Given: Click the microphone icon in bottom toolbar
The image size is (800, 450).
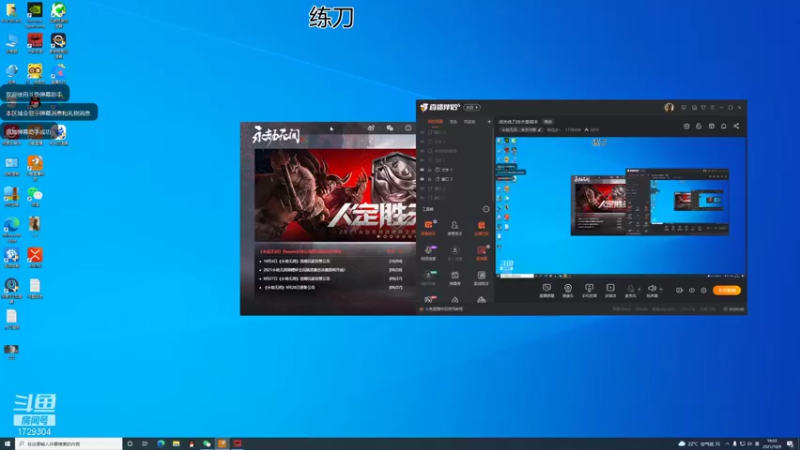Looking at the screenshot, I should tap(631, 290).
